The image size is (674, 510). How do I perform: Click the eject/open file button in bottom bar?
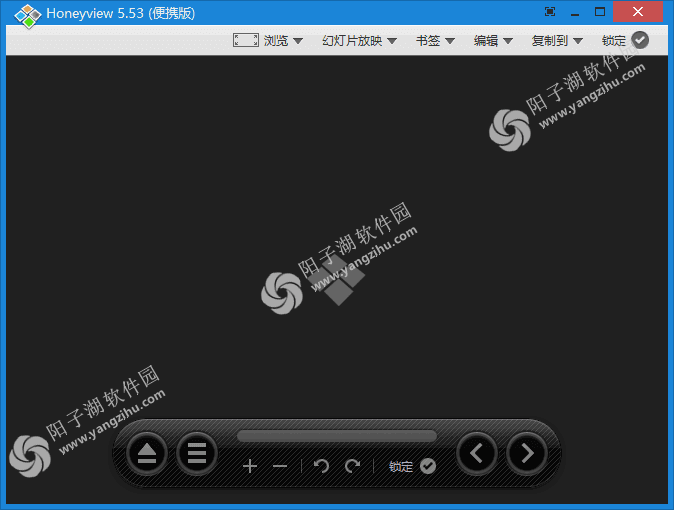click(147, 454)
